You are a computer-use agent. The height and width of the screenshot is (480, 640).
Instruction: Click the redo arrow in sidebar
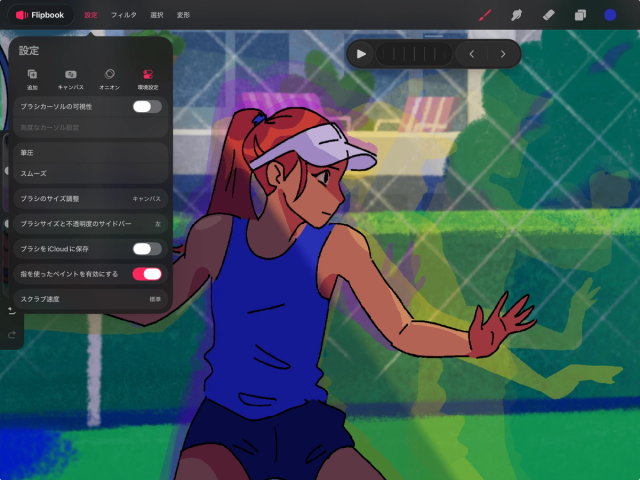(12, 335)
